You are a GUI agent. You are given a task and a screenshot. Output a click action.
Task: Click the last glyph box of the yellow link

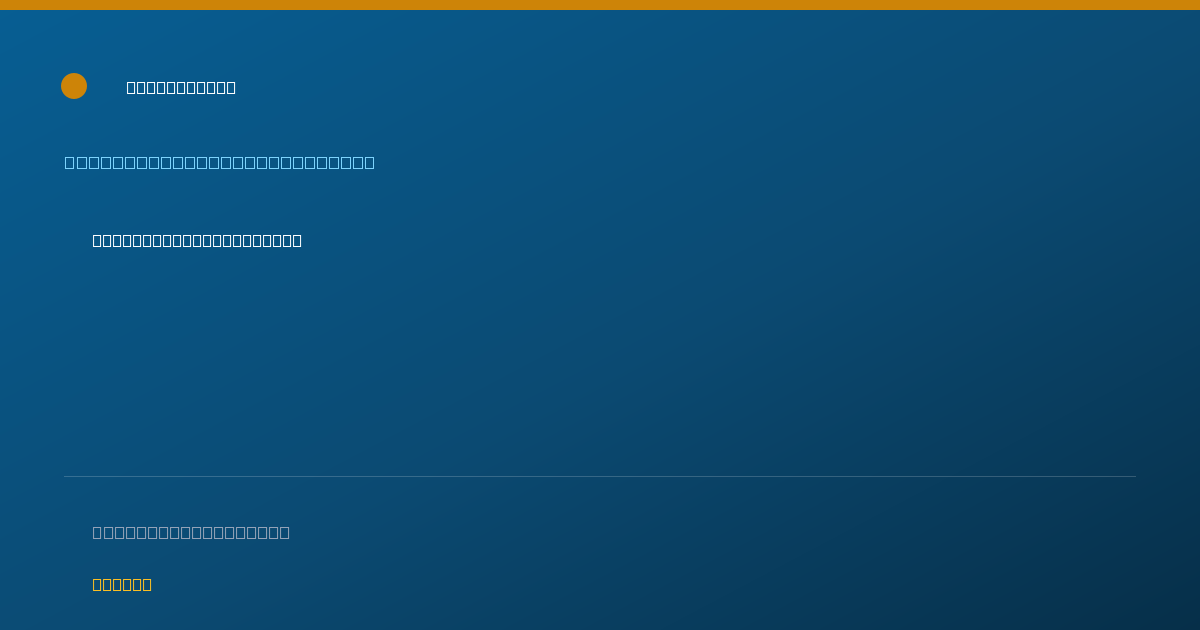pos(147,584)
